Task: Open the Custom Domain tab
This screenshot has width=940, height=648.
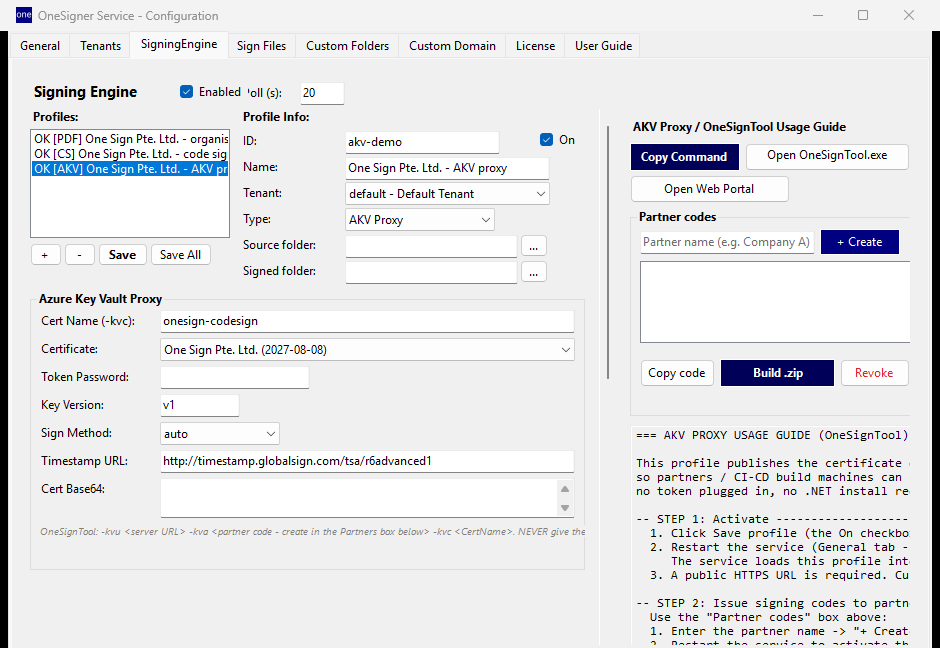Action: (x=452, y=46)
